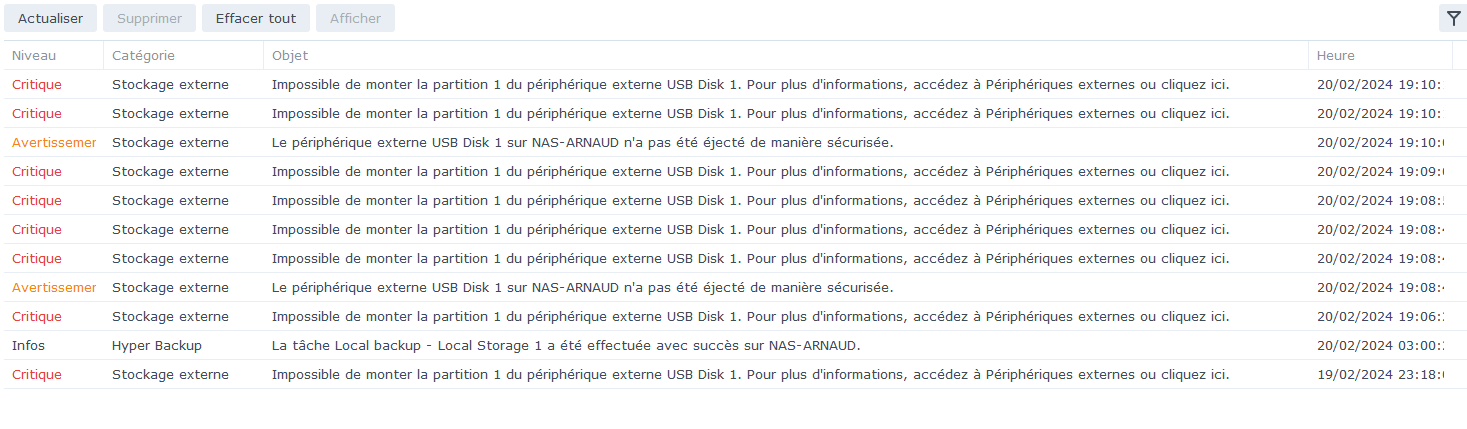The height and width of the screenshot is (429, 1467).
Task: Click the Supprimer button
Action: pyautogui.click(x=150, y=18)
